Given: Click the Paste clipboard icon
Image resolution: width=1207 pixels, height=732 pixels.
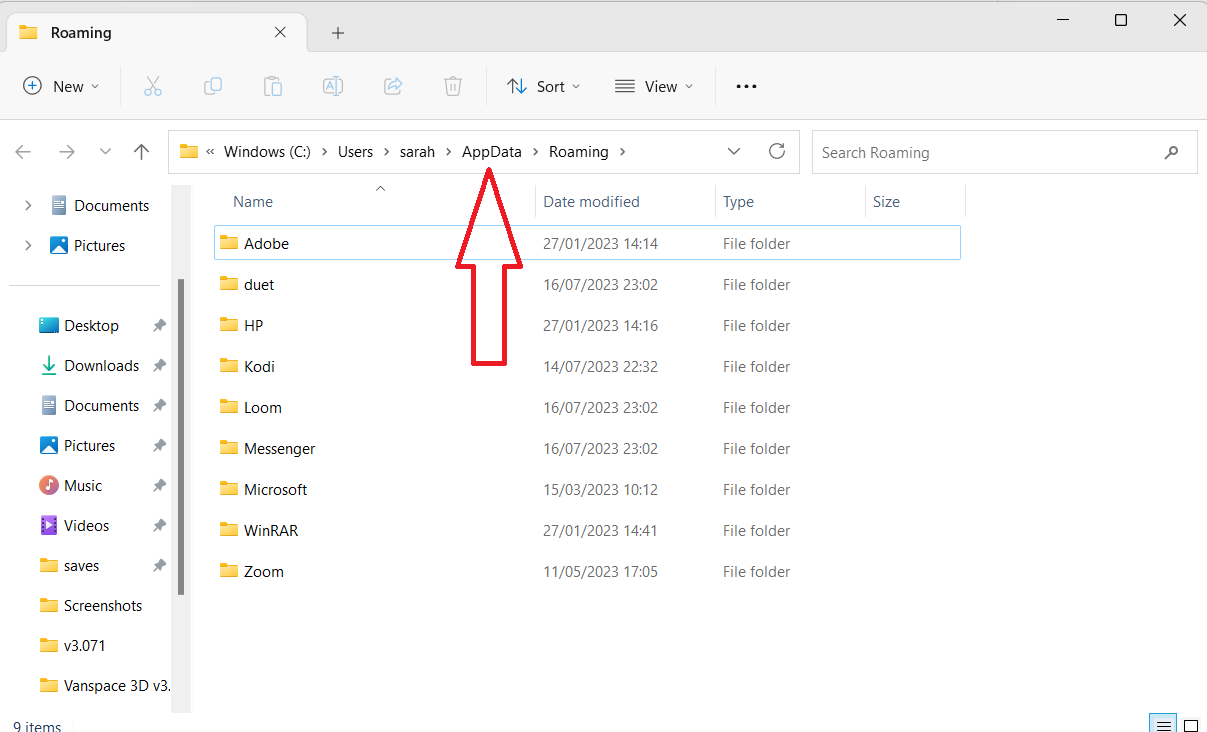Looking at the screenshot, I should (x=273, y=87).
